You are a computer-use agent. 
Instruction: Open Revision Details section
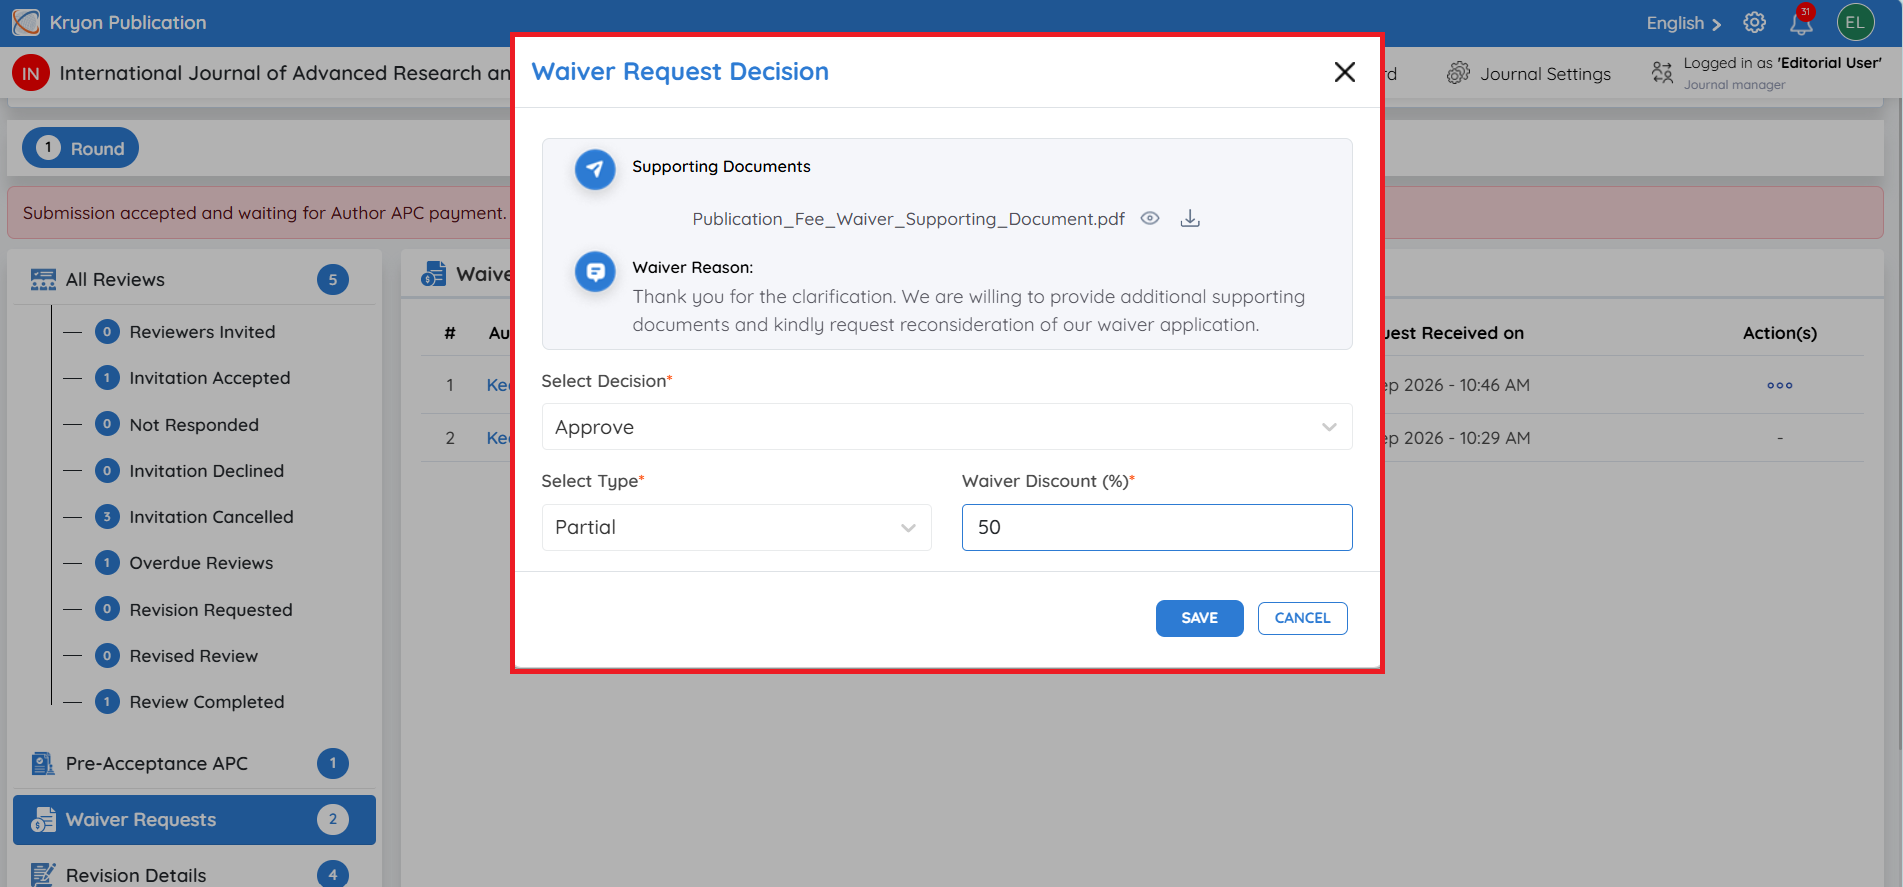click(195, 875)
